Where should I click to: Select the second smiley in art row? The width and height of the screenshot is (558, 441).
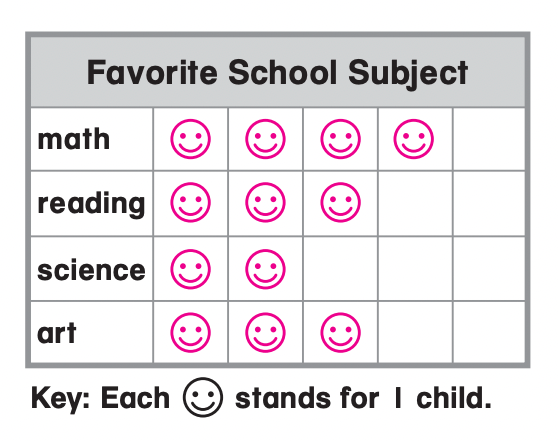[x=265, y=332]
